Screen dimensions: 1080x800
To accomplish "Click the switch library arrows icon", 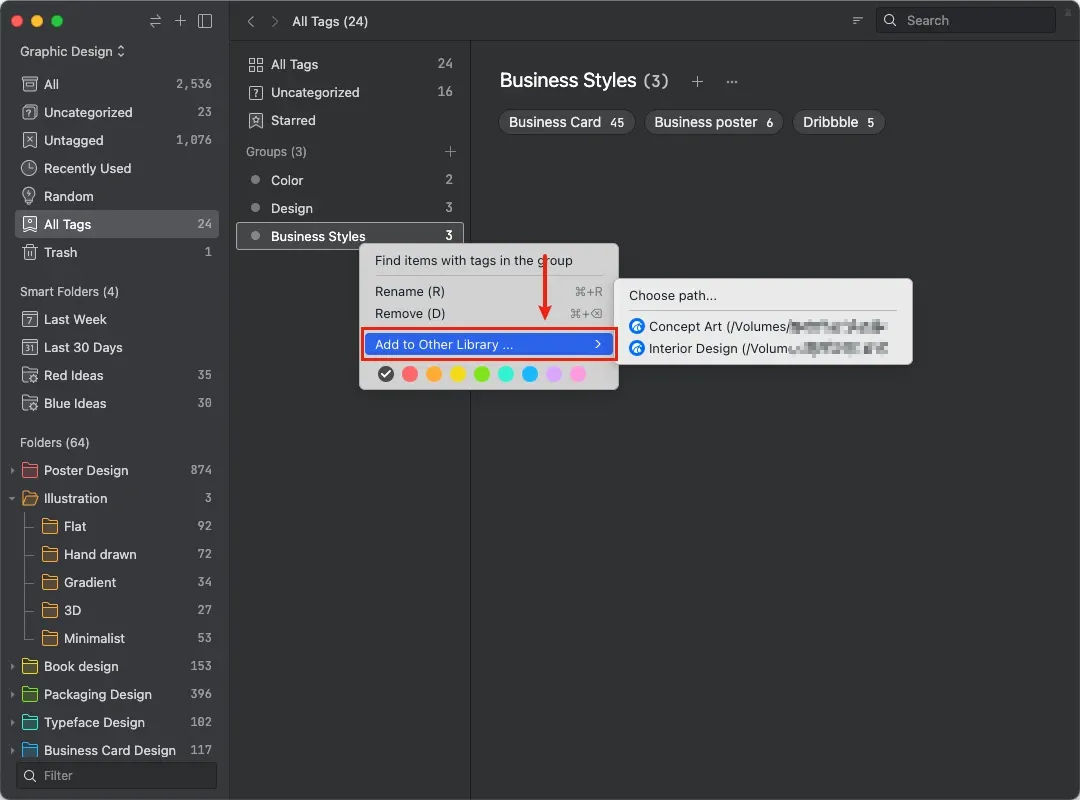I will (156, 21).
